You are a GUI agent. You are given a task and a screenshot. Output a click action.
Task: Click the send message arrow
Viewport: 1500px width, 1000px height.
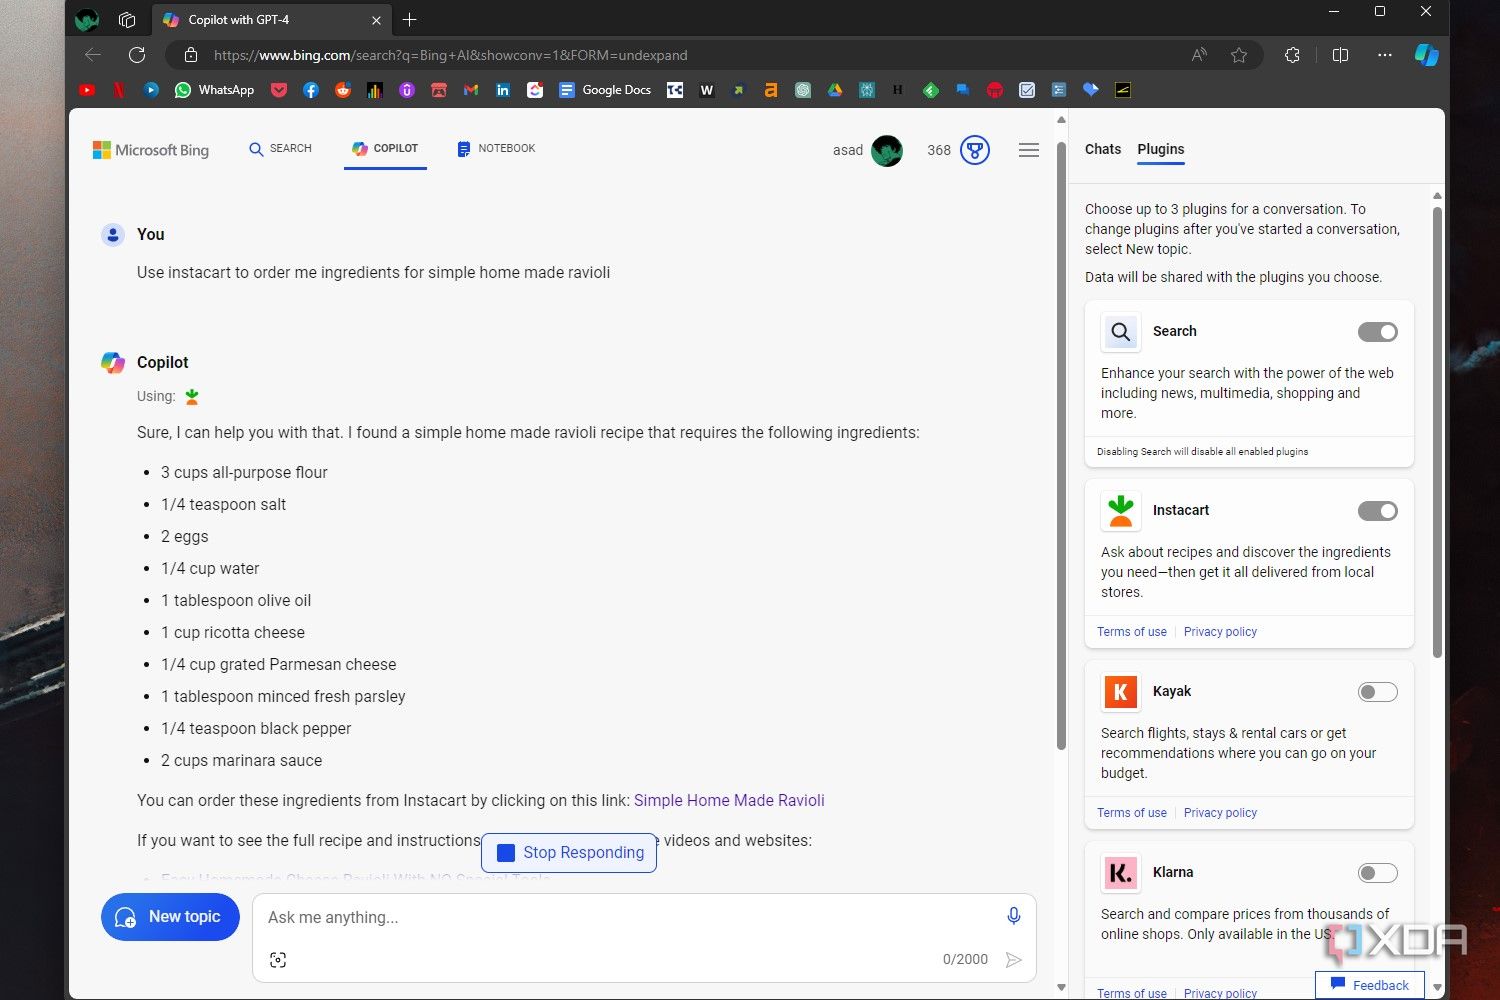pos(1013,960)
